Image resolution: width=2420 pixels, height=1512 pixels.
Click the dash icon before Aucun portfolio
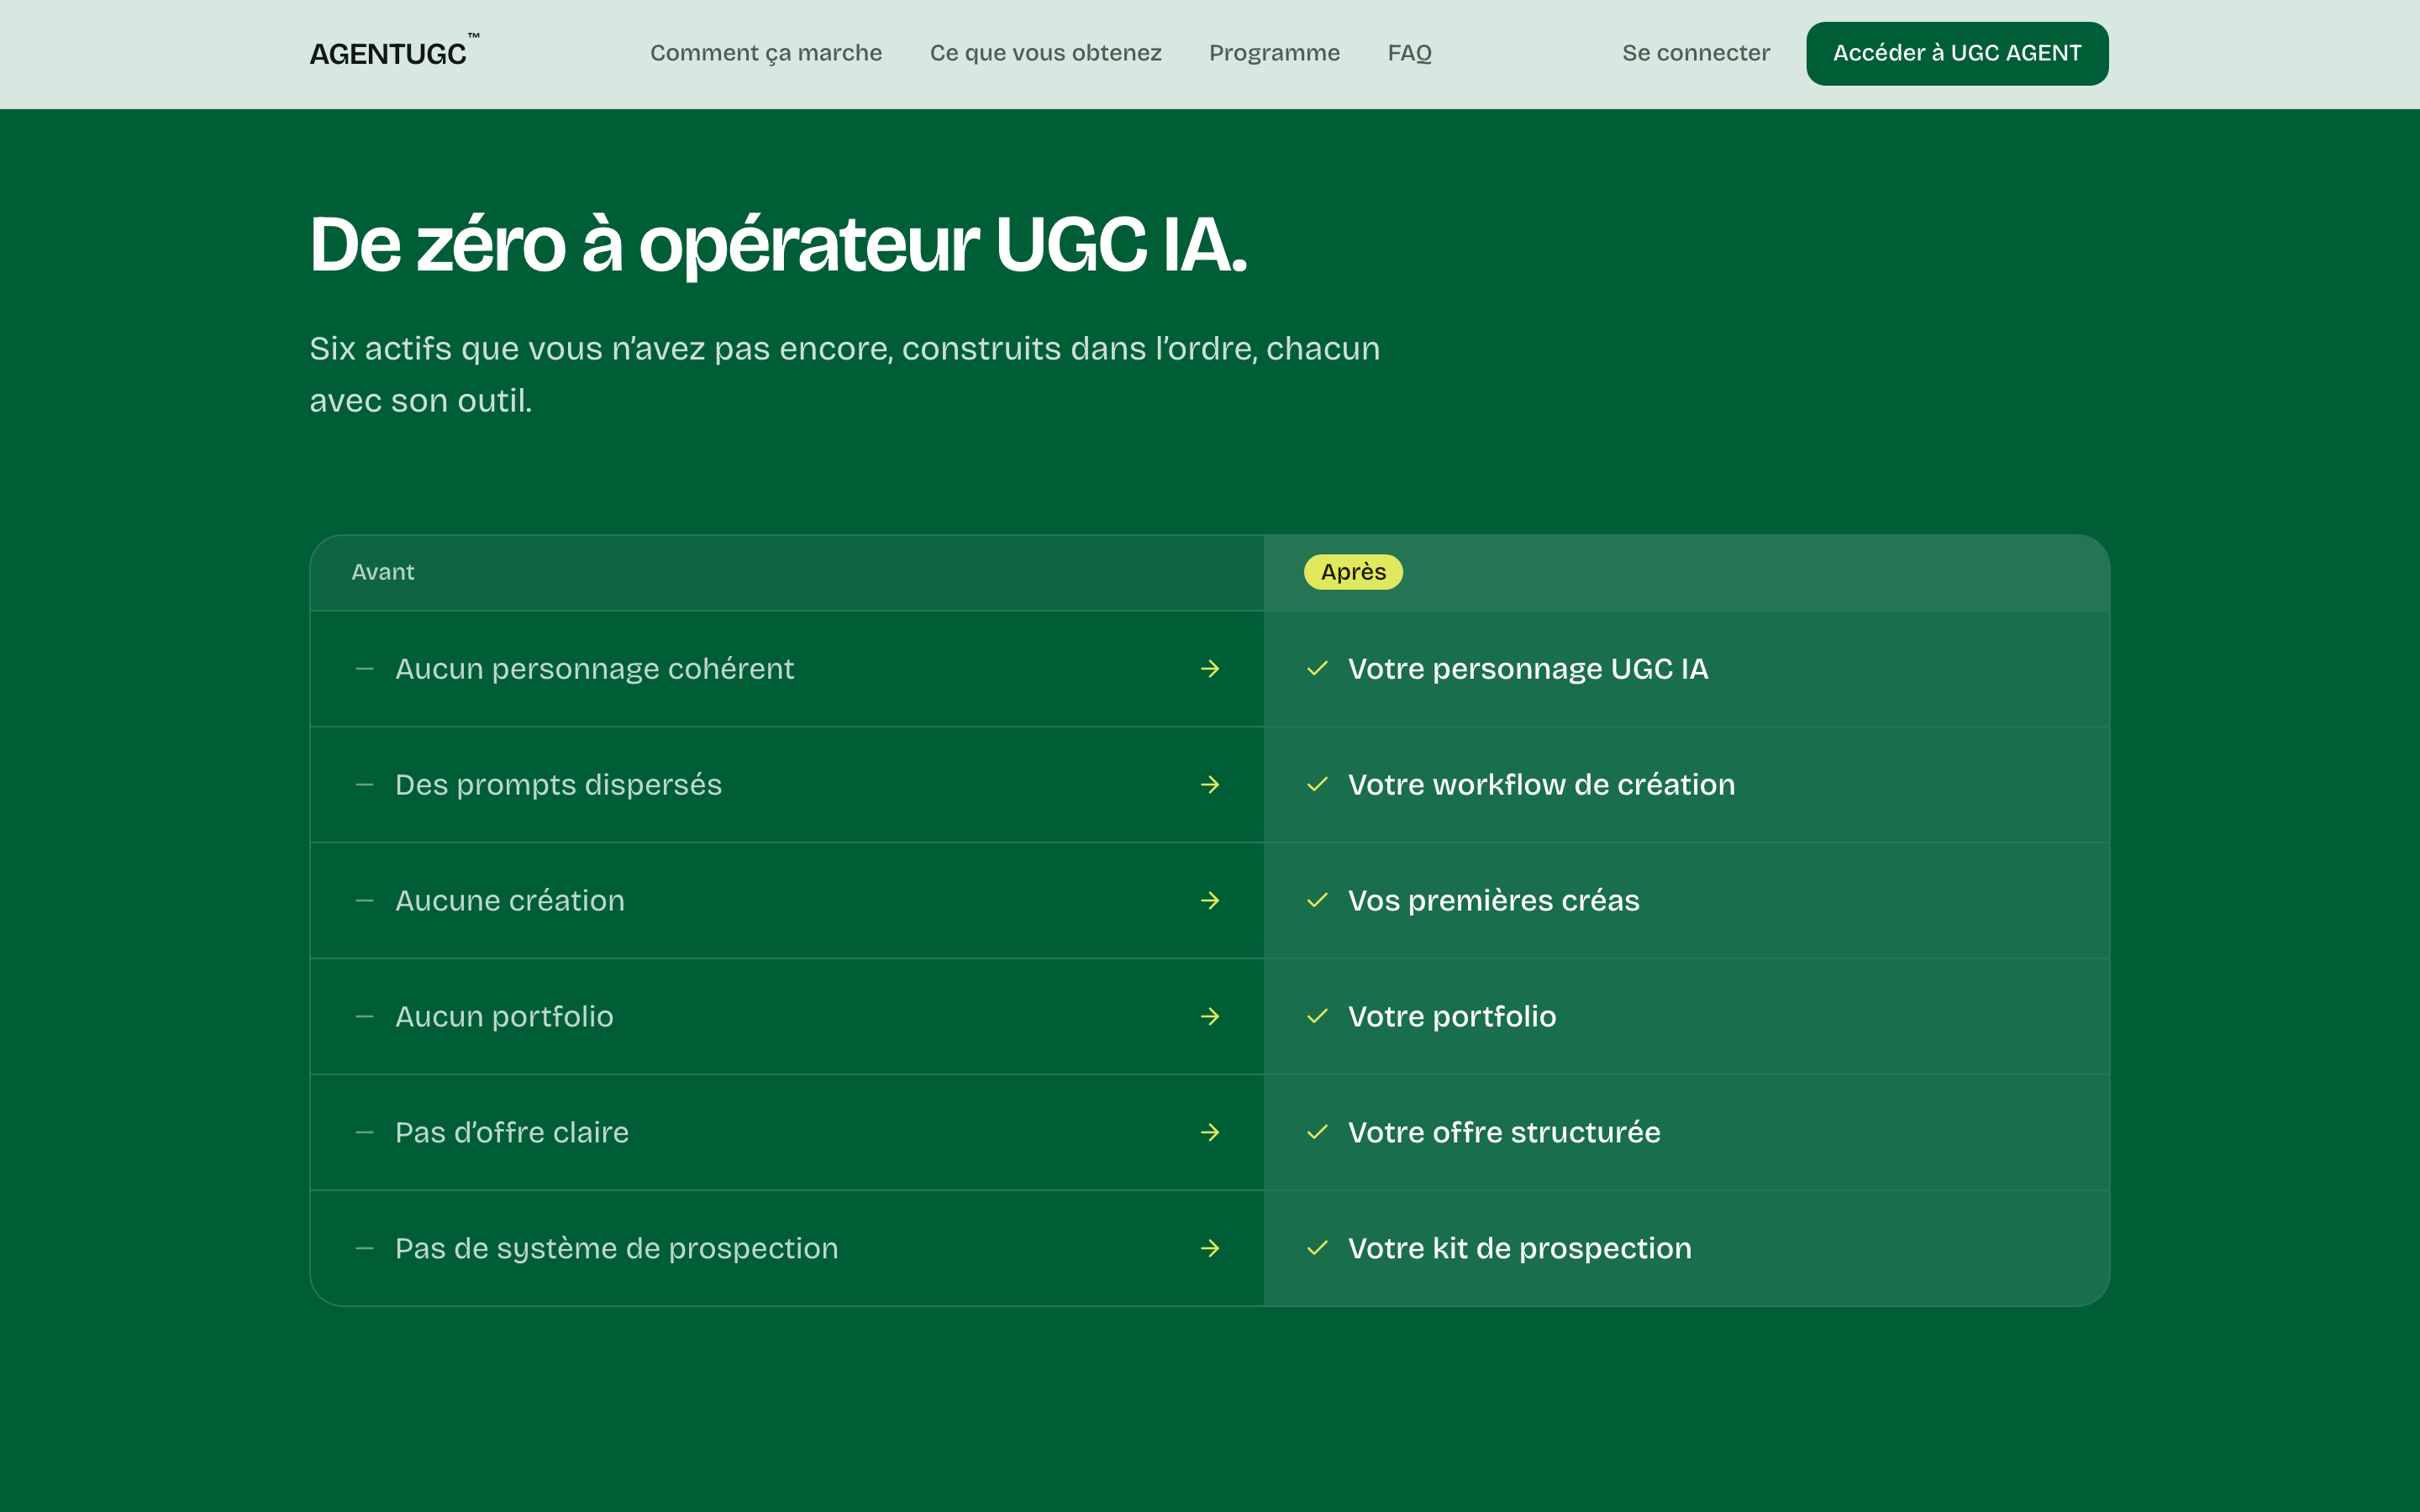[x=364, y=1016]
